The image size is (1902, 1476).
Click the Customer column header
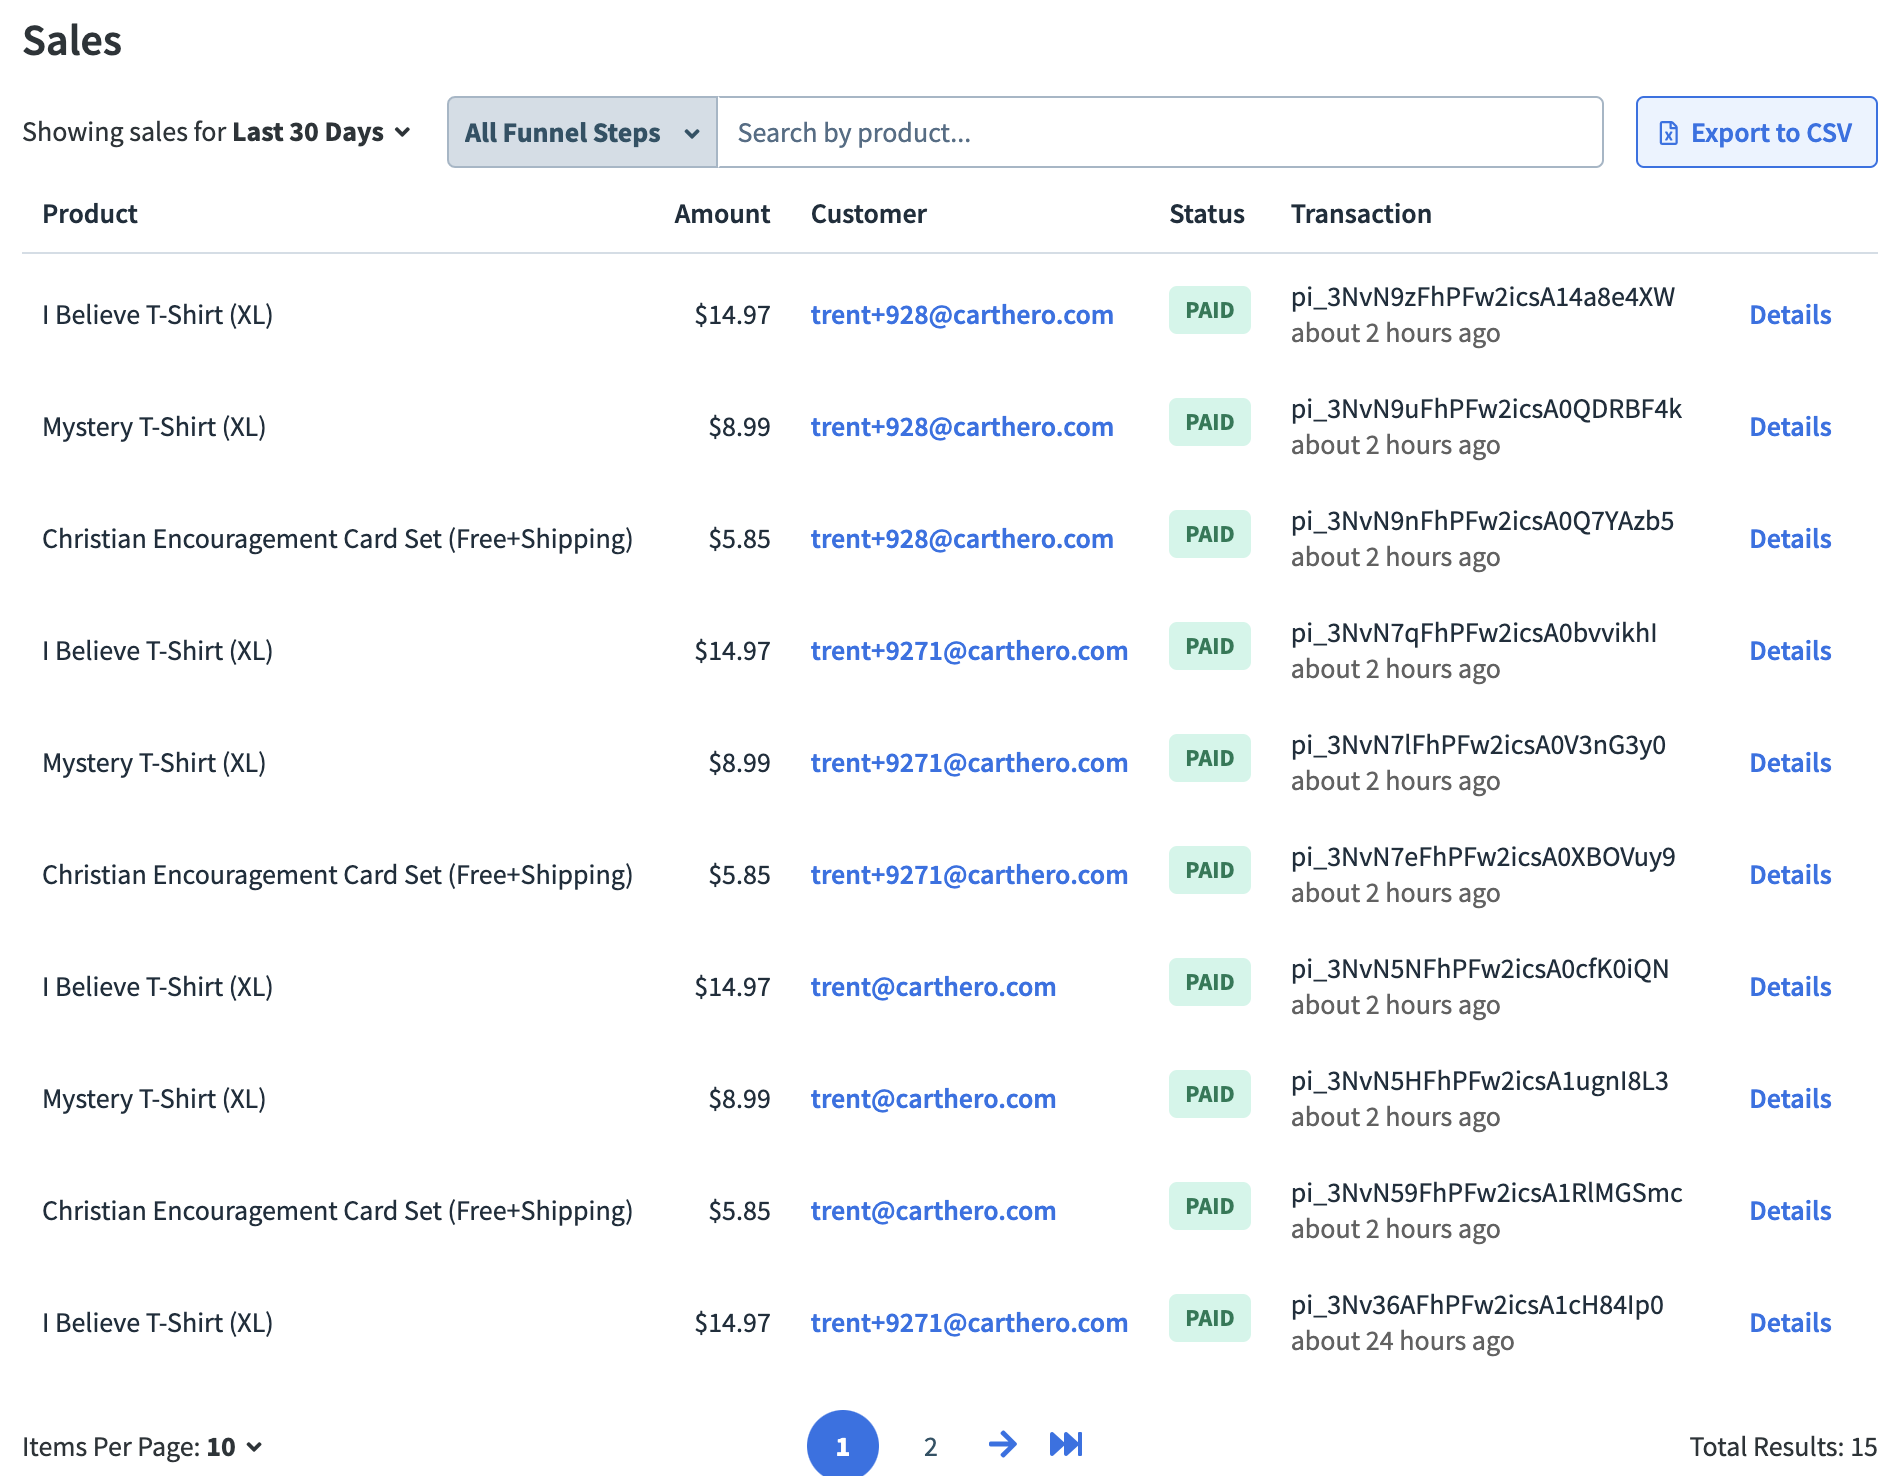tap(868, 214)
